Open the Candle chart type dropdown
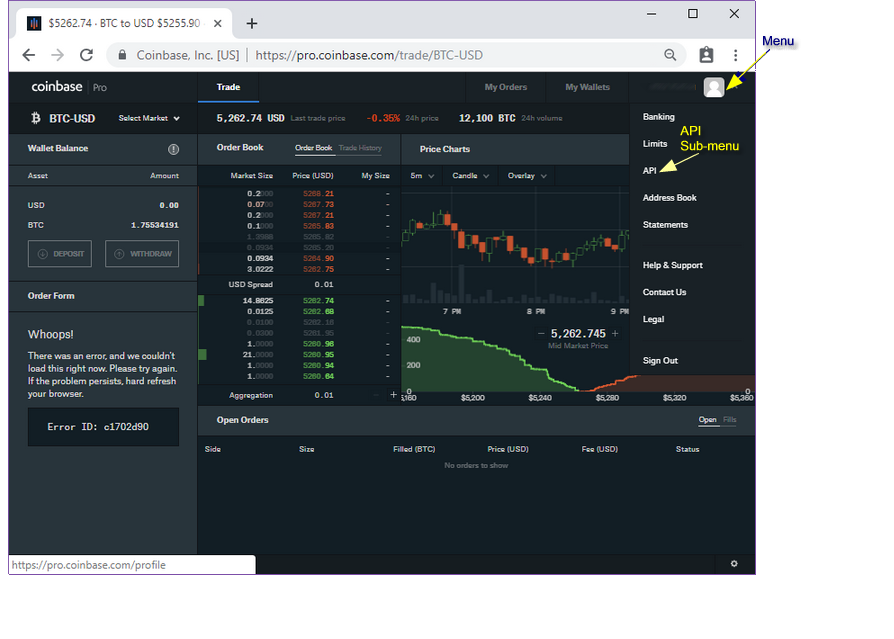This screenshot has width=894, height=639. click(470, 176)
